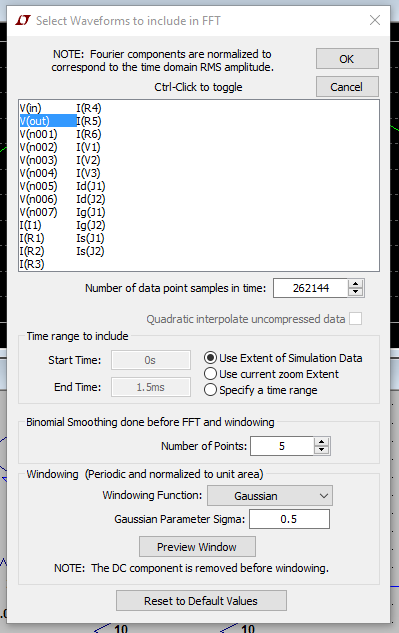Click the Gaussian Parameter Sigma field

pos(289,519)
